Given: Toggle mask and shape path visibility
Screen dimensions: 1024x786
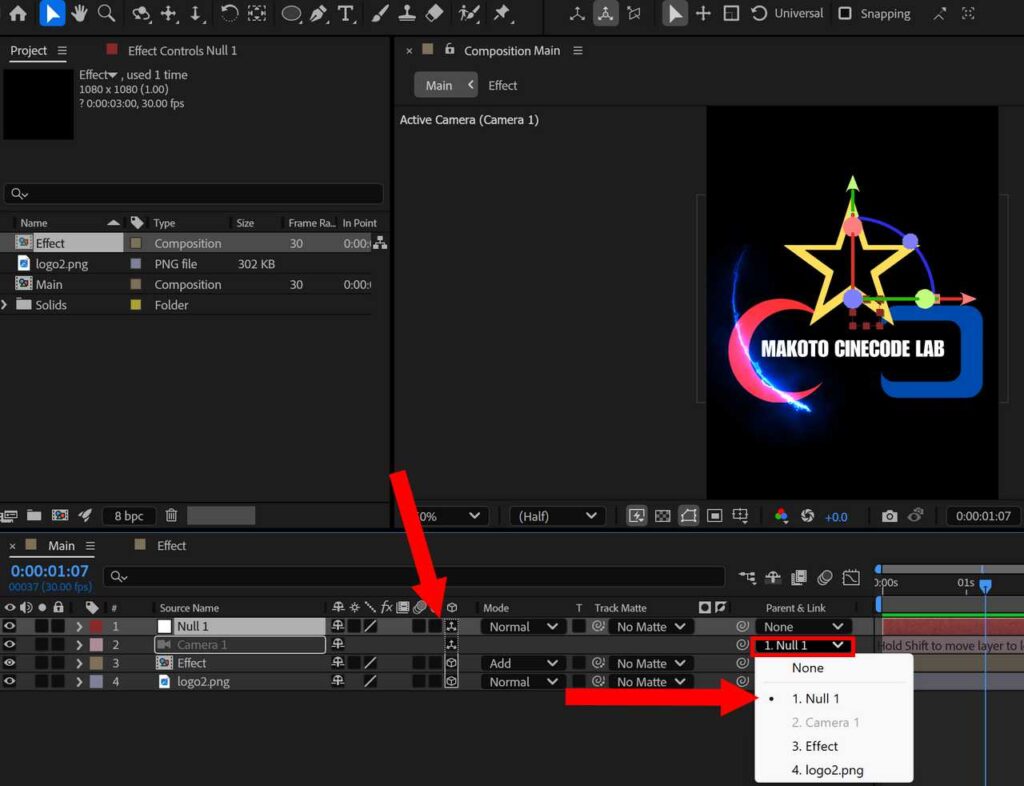Looking at the screenshot, I should [688, 516].
